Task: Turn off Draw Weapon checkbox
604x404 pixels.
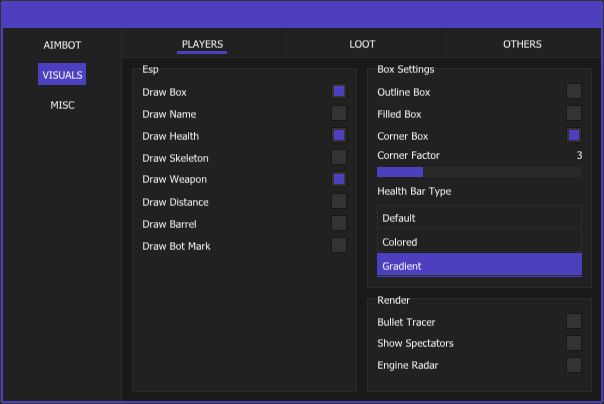Action: (x=339, y=179)
